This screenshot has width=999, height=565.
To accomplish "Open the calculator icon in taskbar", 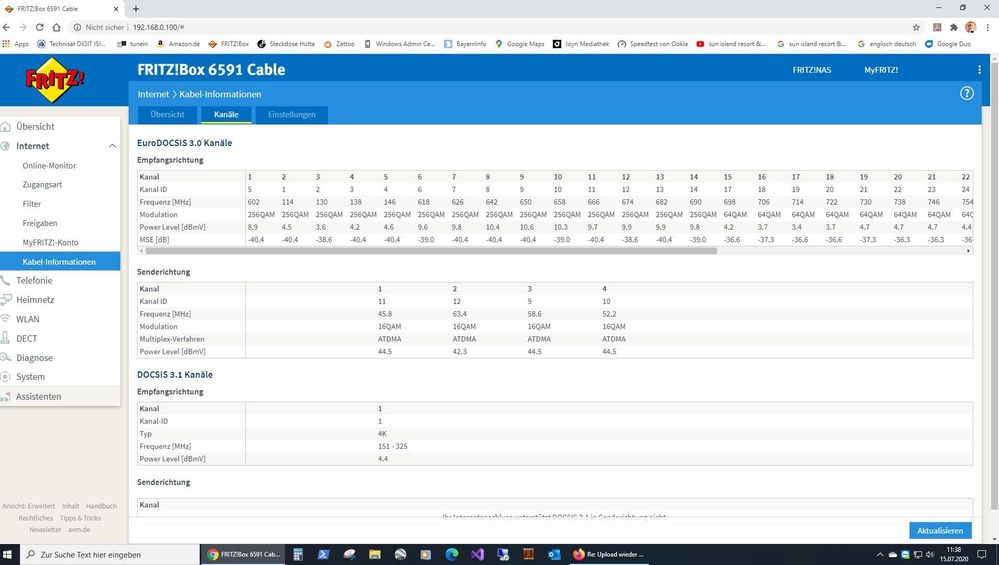I will tap(298, 554).
